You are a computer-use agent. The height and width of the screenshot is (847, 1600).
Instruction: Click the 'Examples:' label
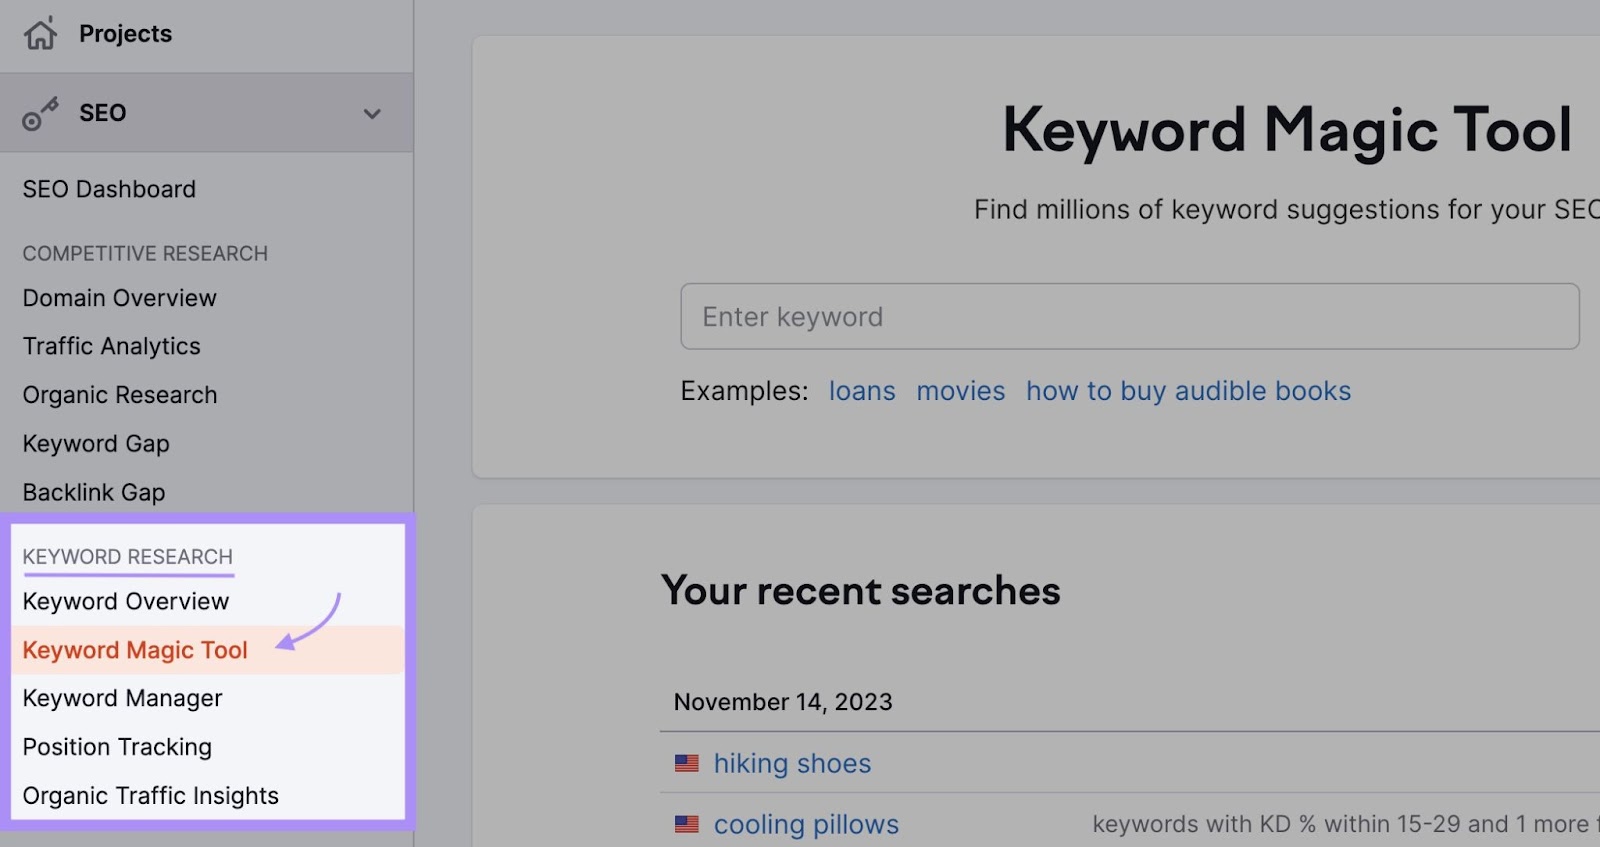tap(744, 391)
